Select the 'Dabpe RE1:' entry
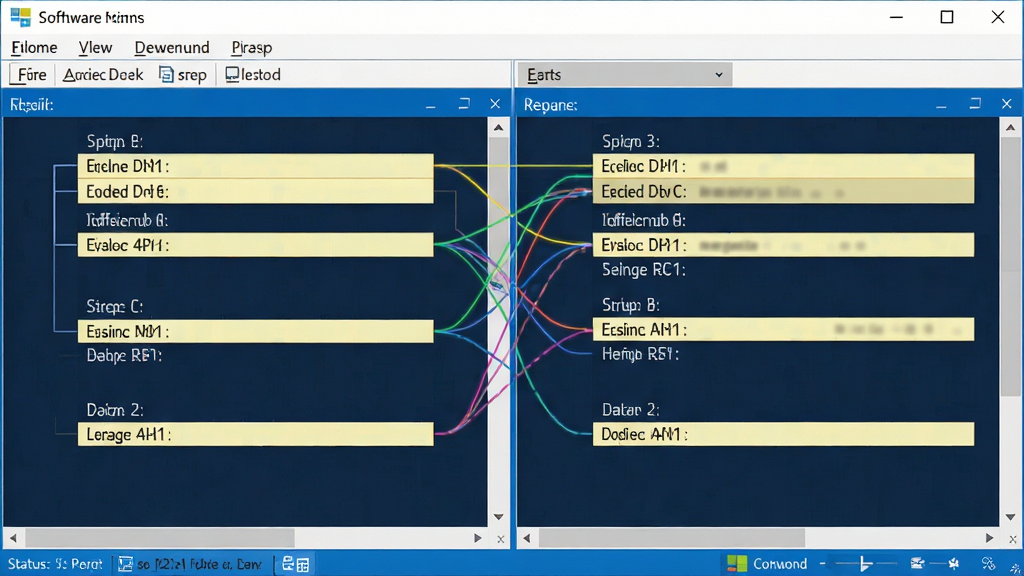The height and width of the screenshot is (576, 1024). click(x=124, y=355)
